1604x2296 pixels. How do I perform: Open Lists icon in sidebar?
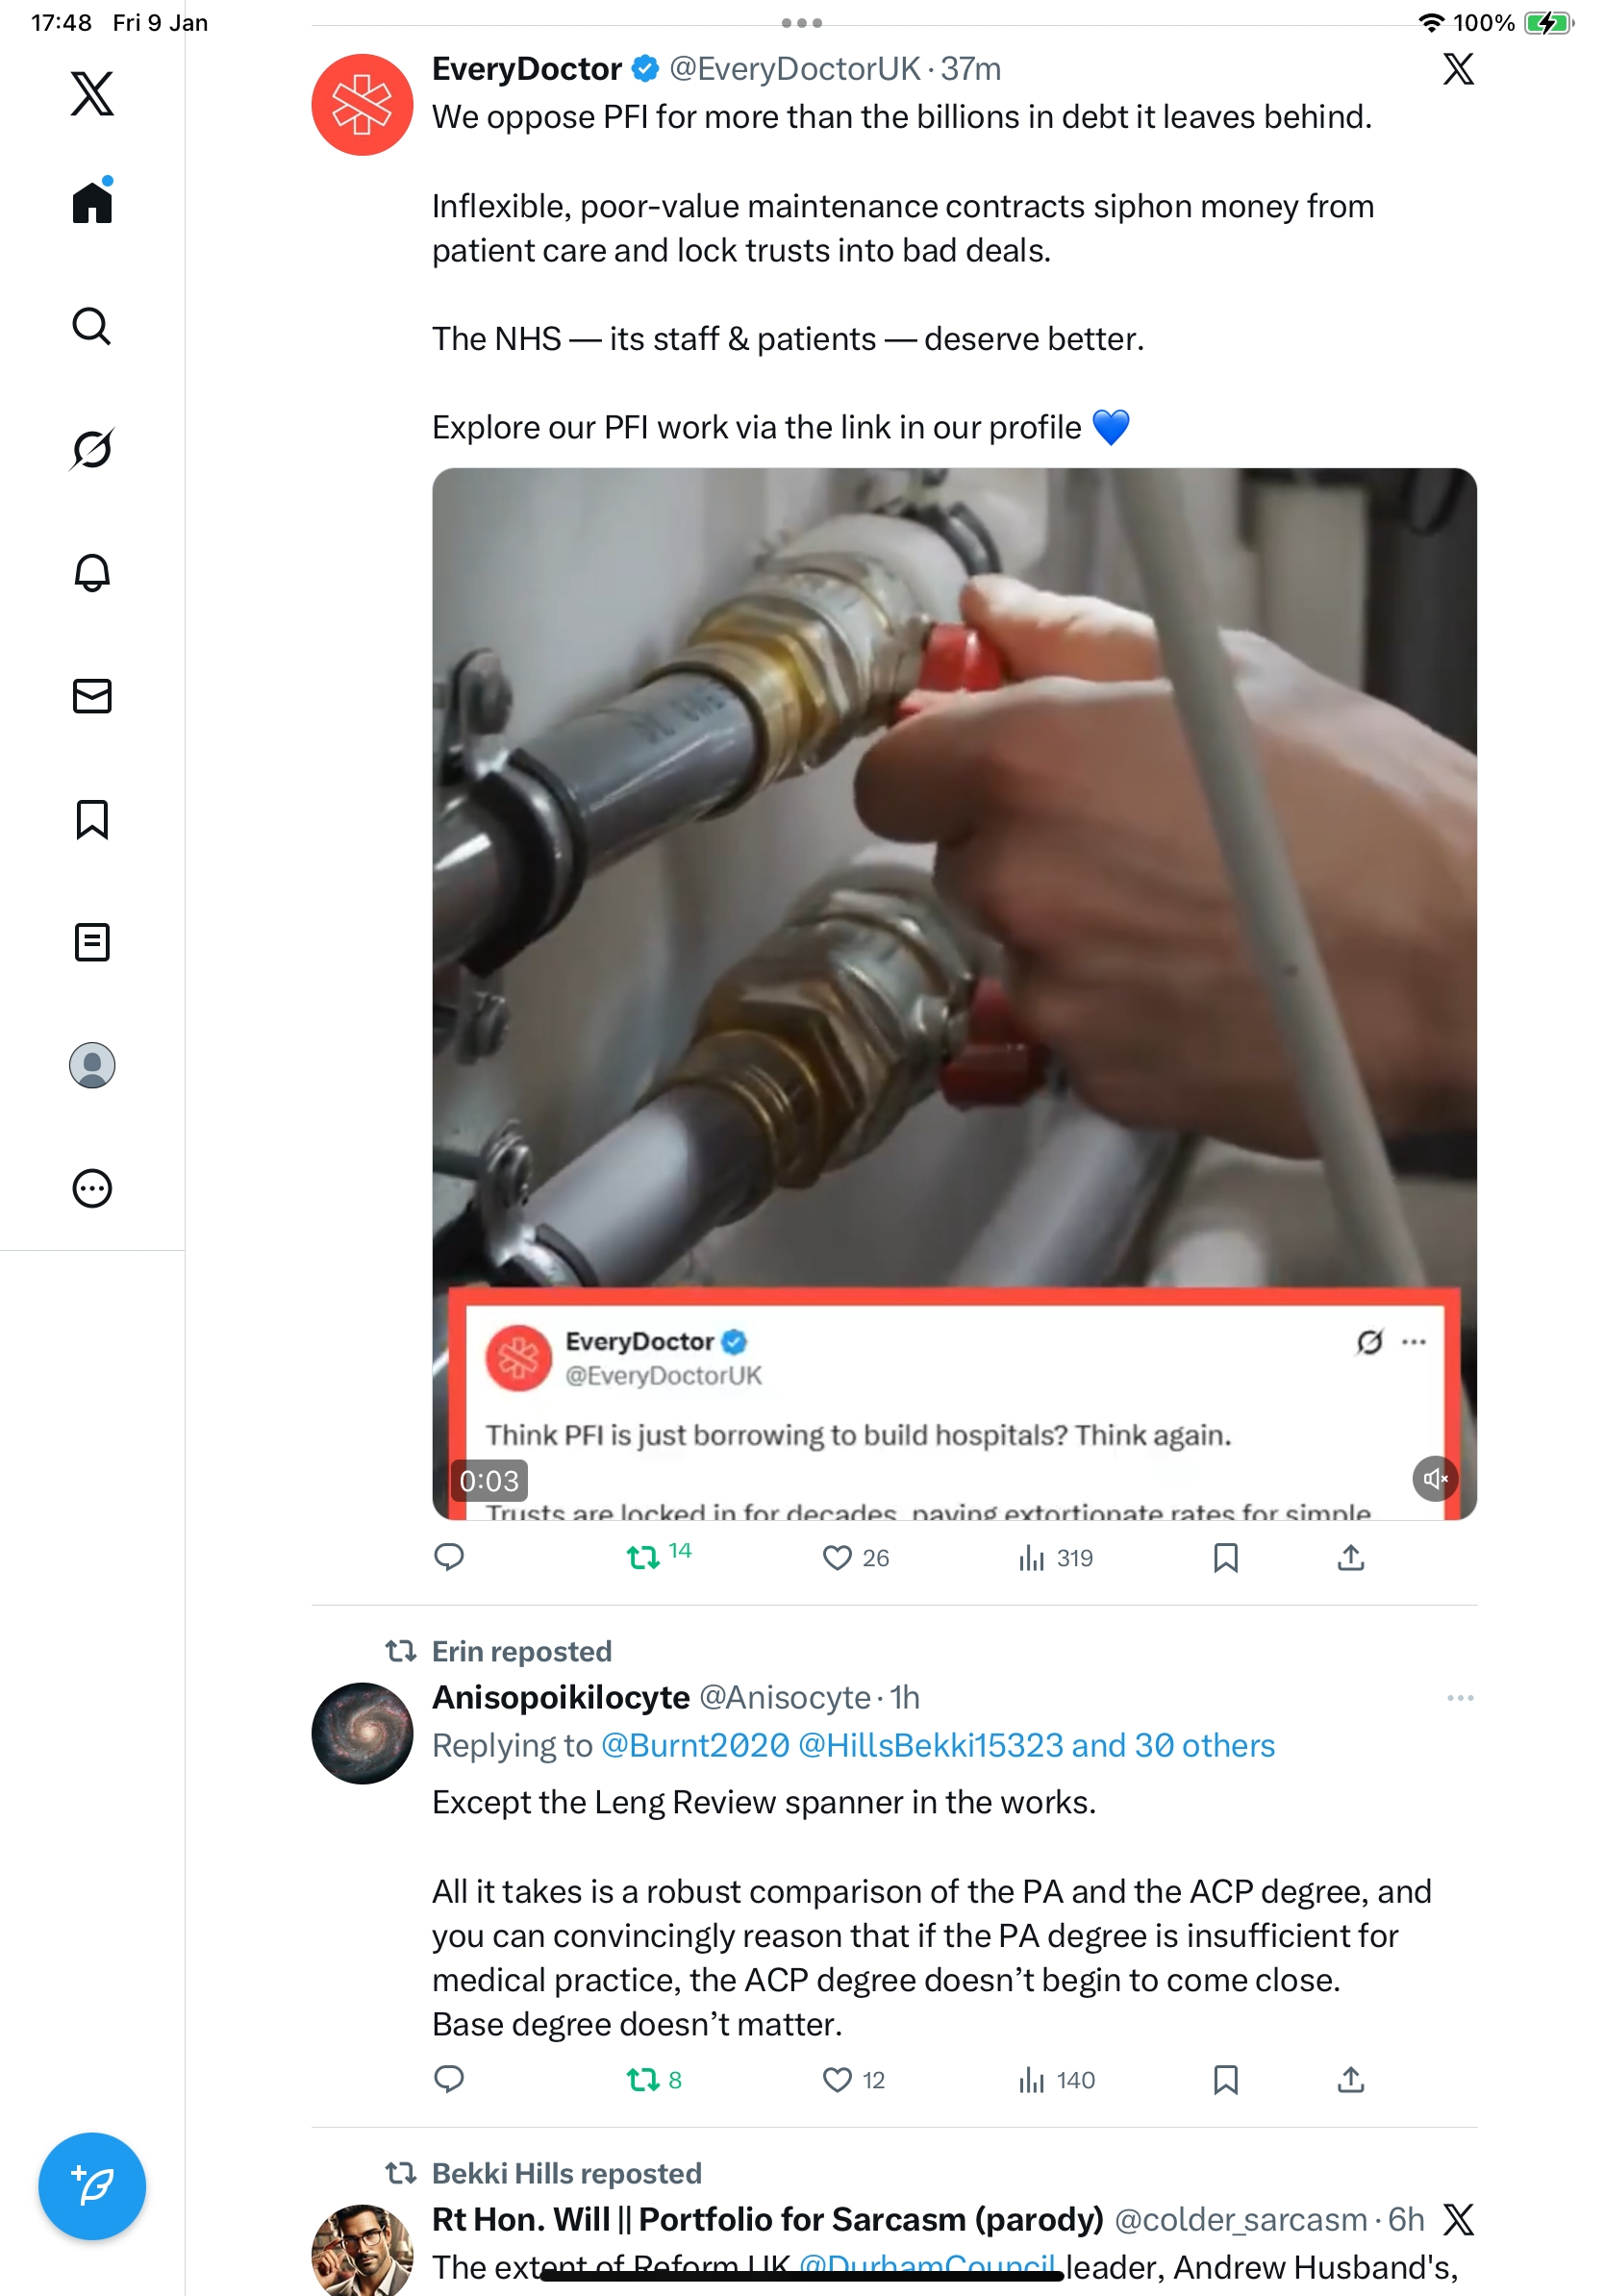coord(92,942)
